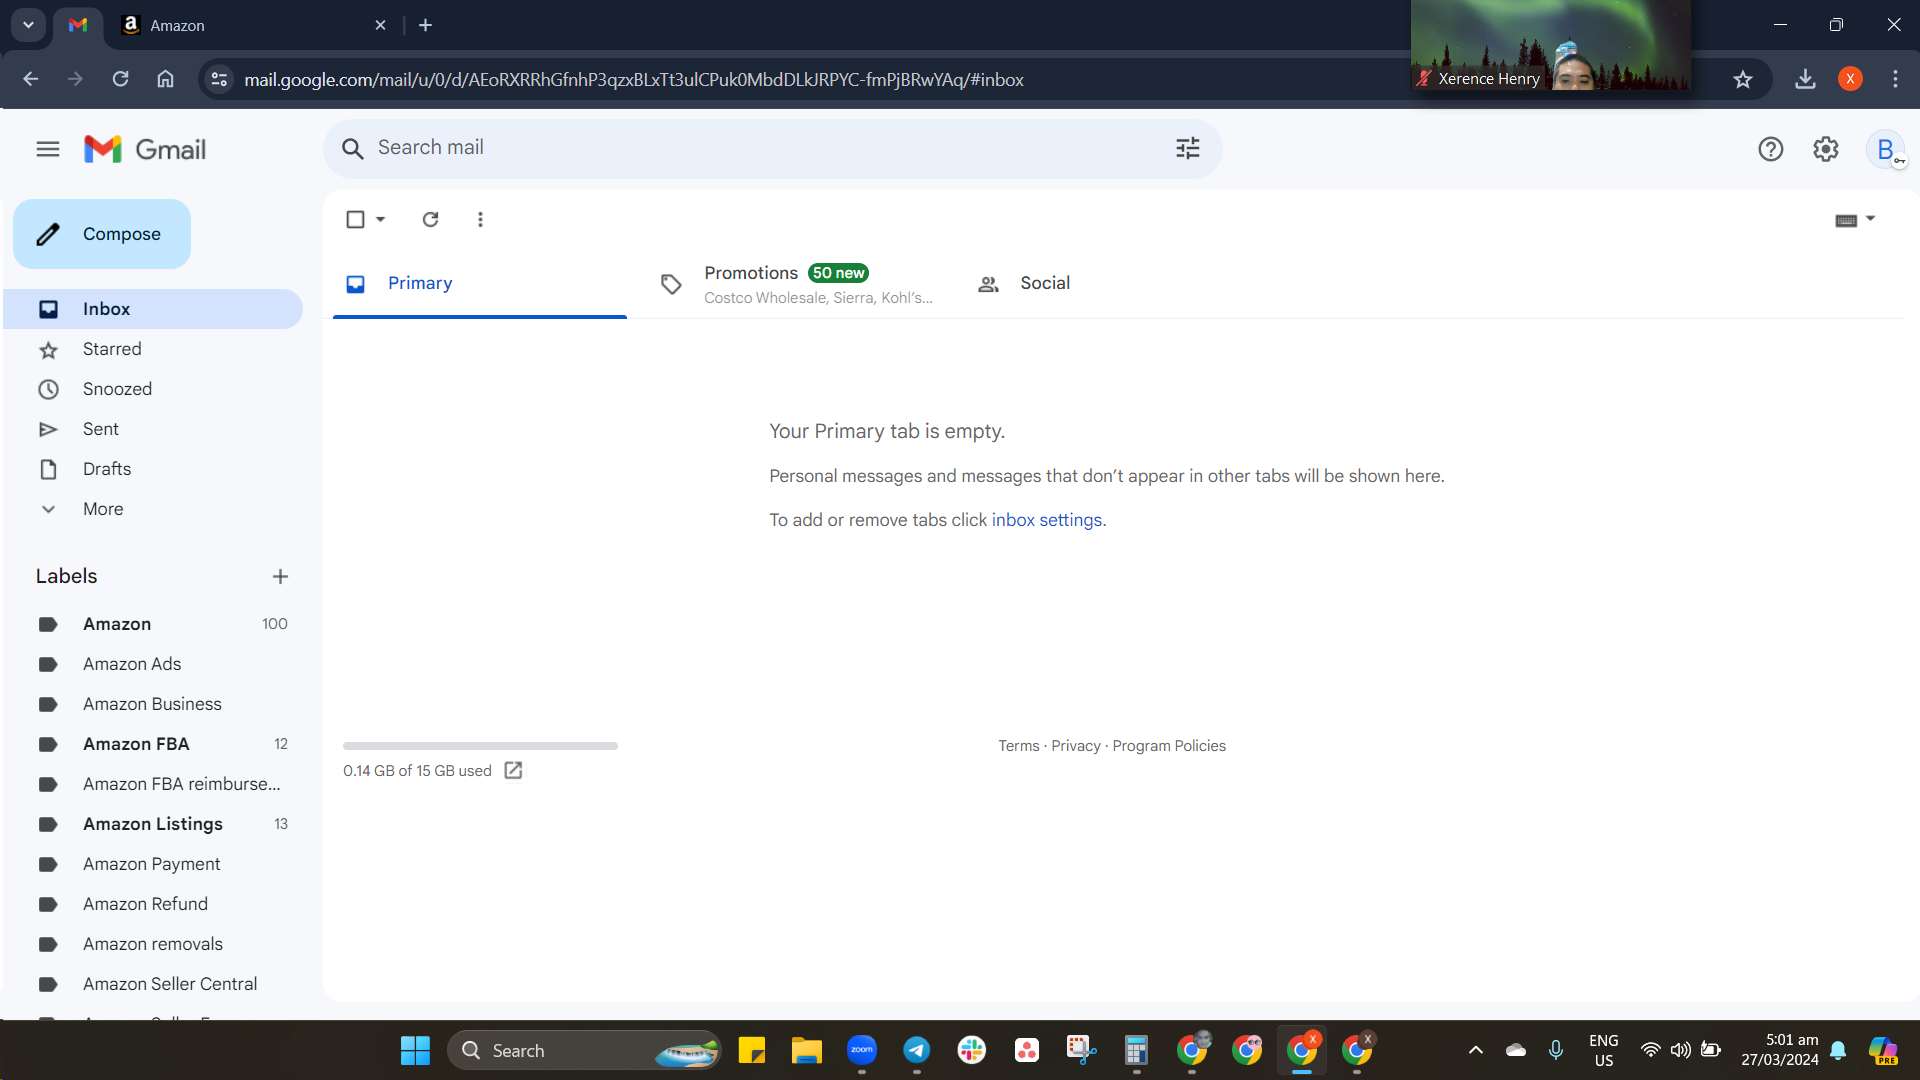This screenshot has height=1080, width=1920.
Task: Open the More options three-dot menu in mail toolbar
Action: 481,219
